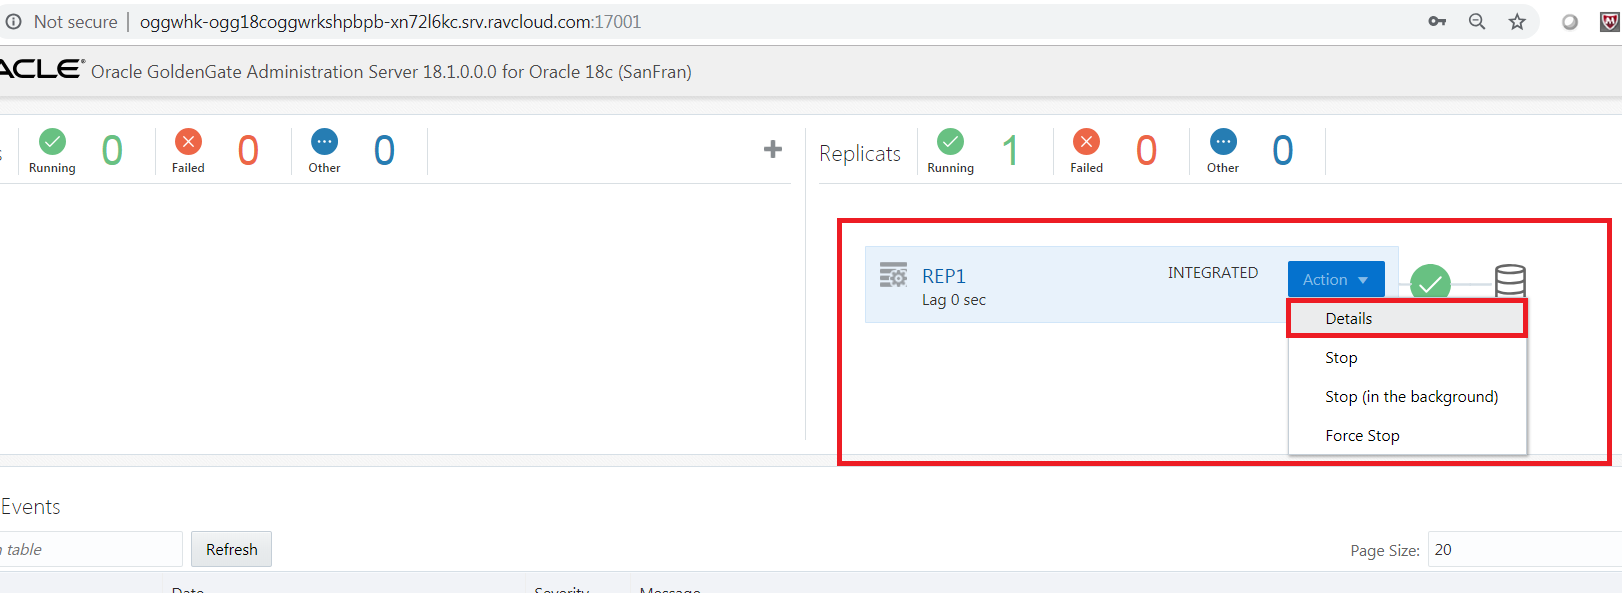Click the INTEGRATED label on REP1
The width and height of the screenshot is (1622, 593).
click(x=1213, y=272)
